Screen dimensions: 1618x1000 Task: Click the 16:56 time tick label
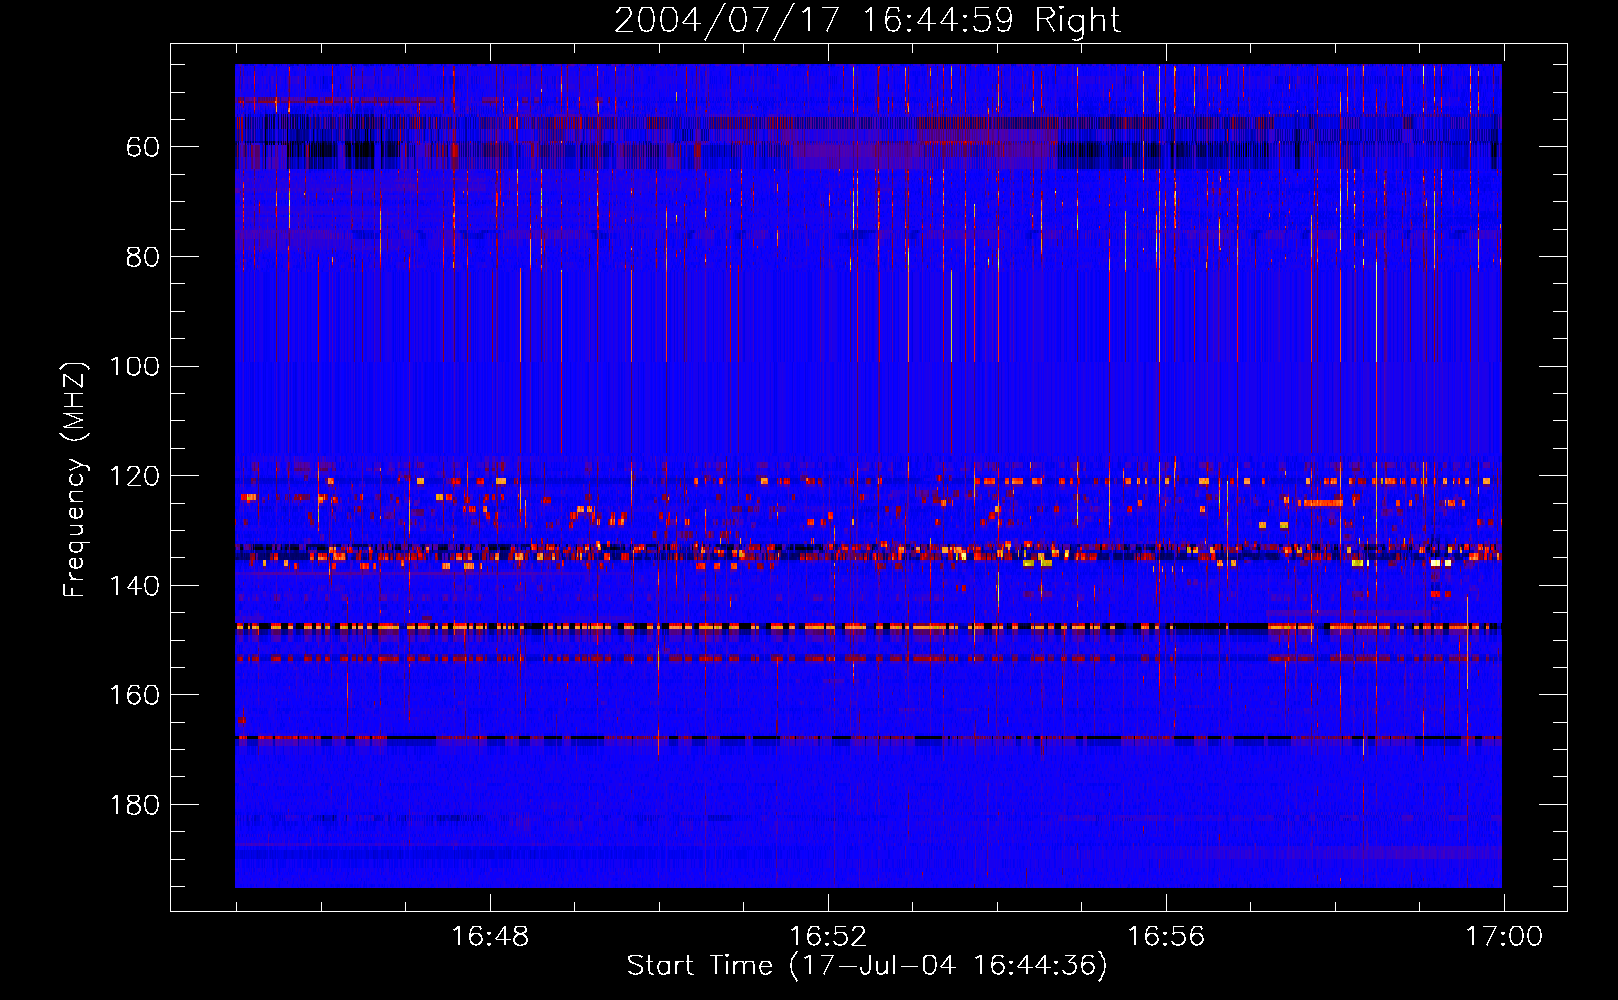pyautogui.click(x=1166, y=937)
